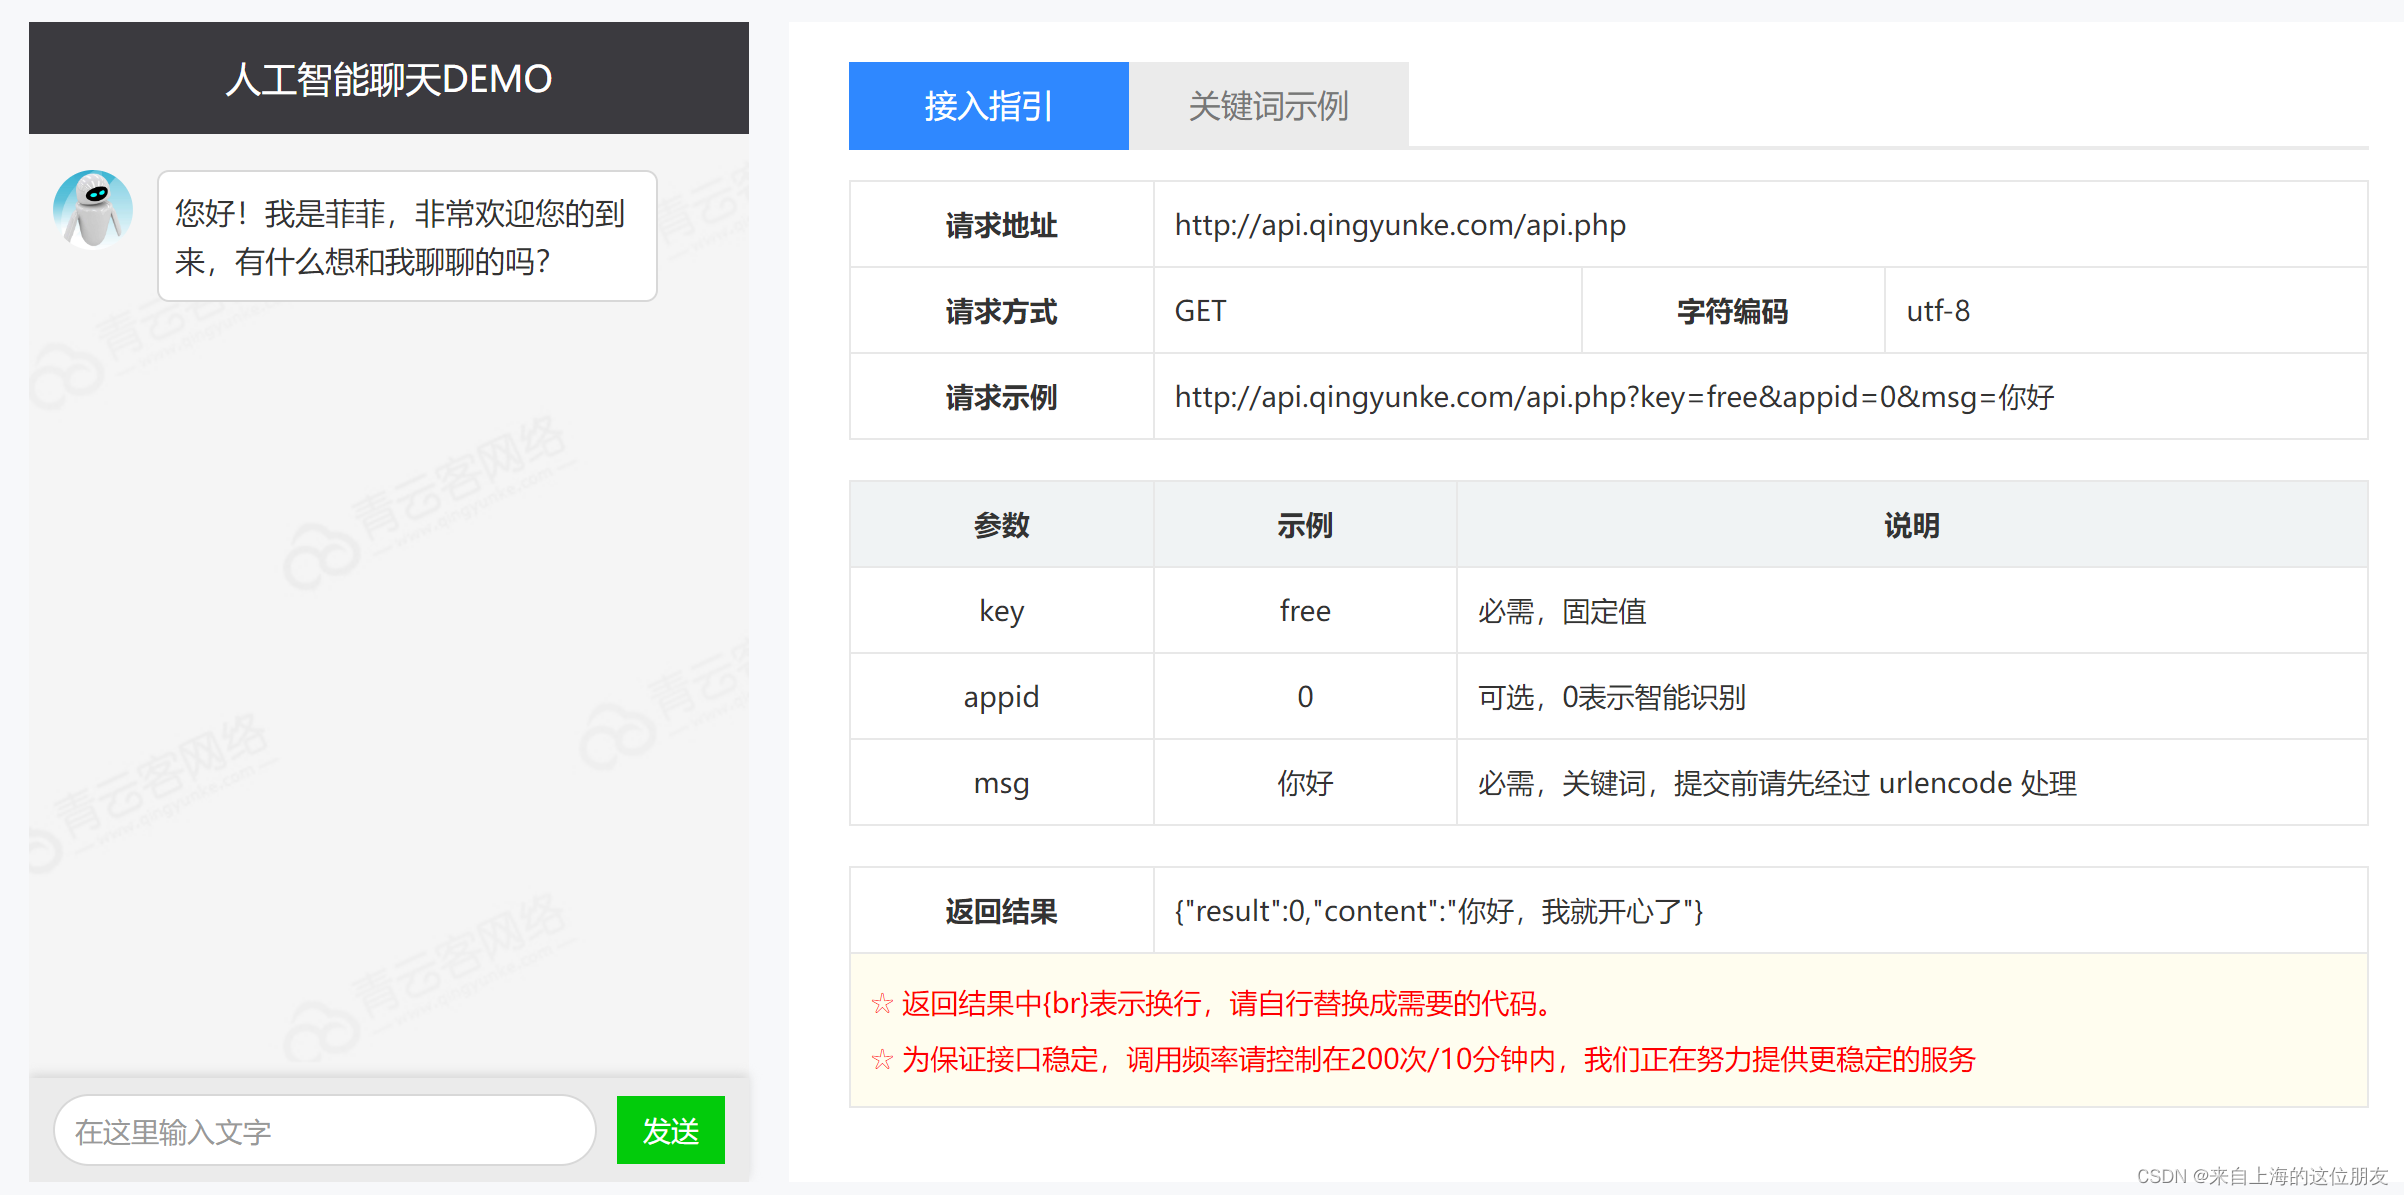The width and height of the screenshot is (2404, 1195).
Task: Click the example value 0 for appid
Action: click(x=1304, y=697)
